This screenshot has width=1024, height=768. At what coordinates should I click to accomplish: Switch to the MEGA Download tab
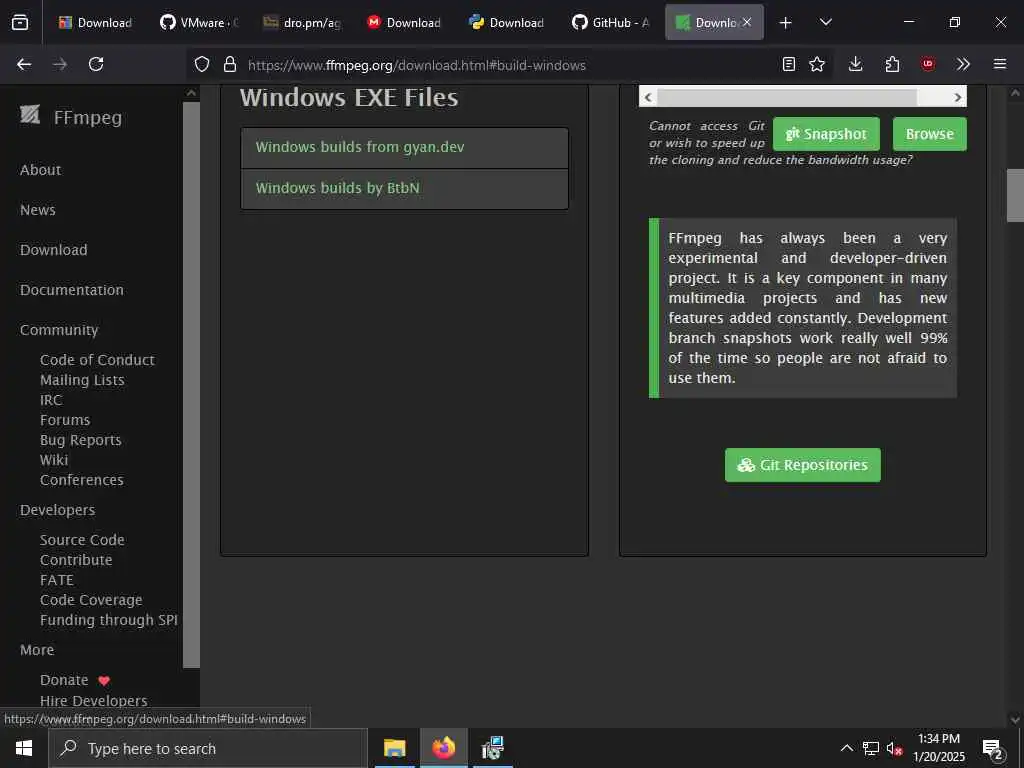(404, 22)
